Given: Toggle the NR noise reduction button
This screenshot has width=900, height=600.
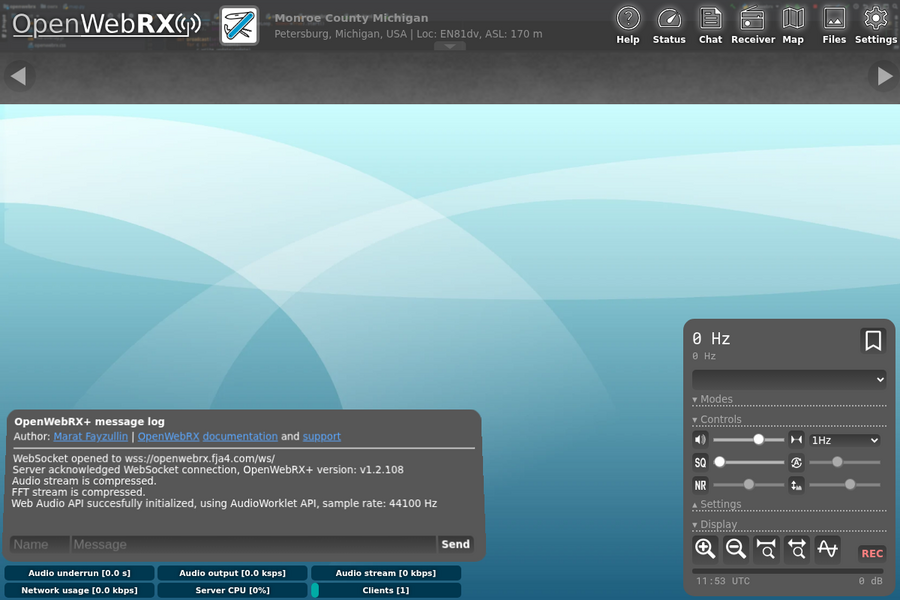Looking at the screenshot, I should [700, 485].
